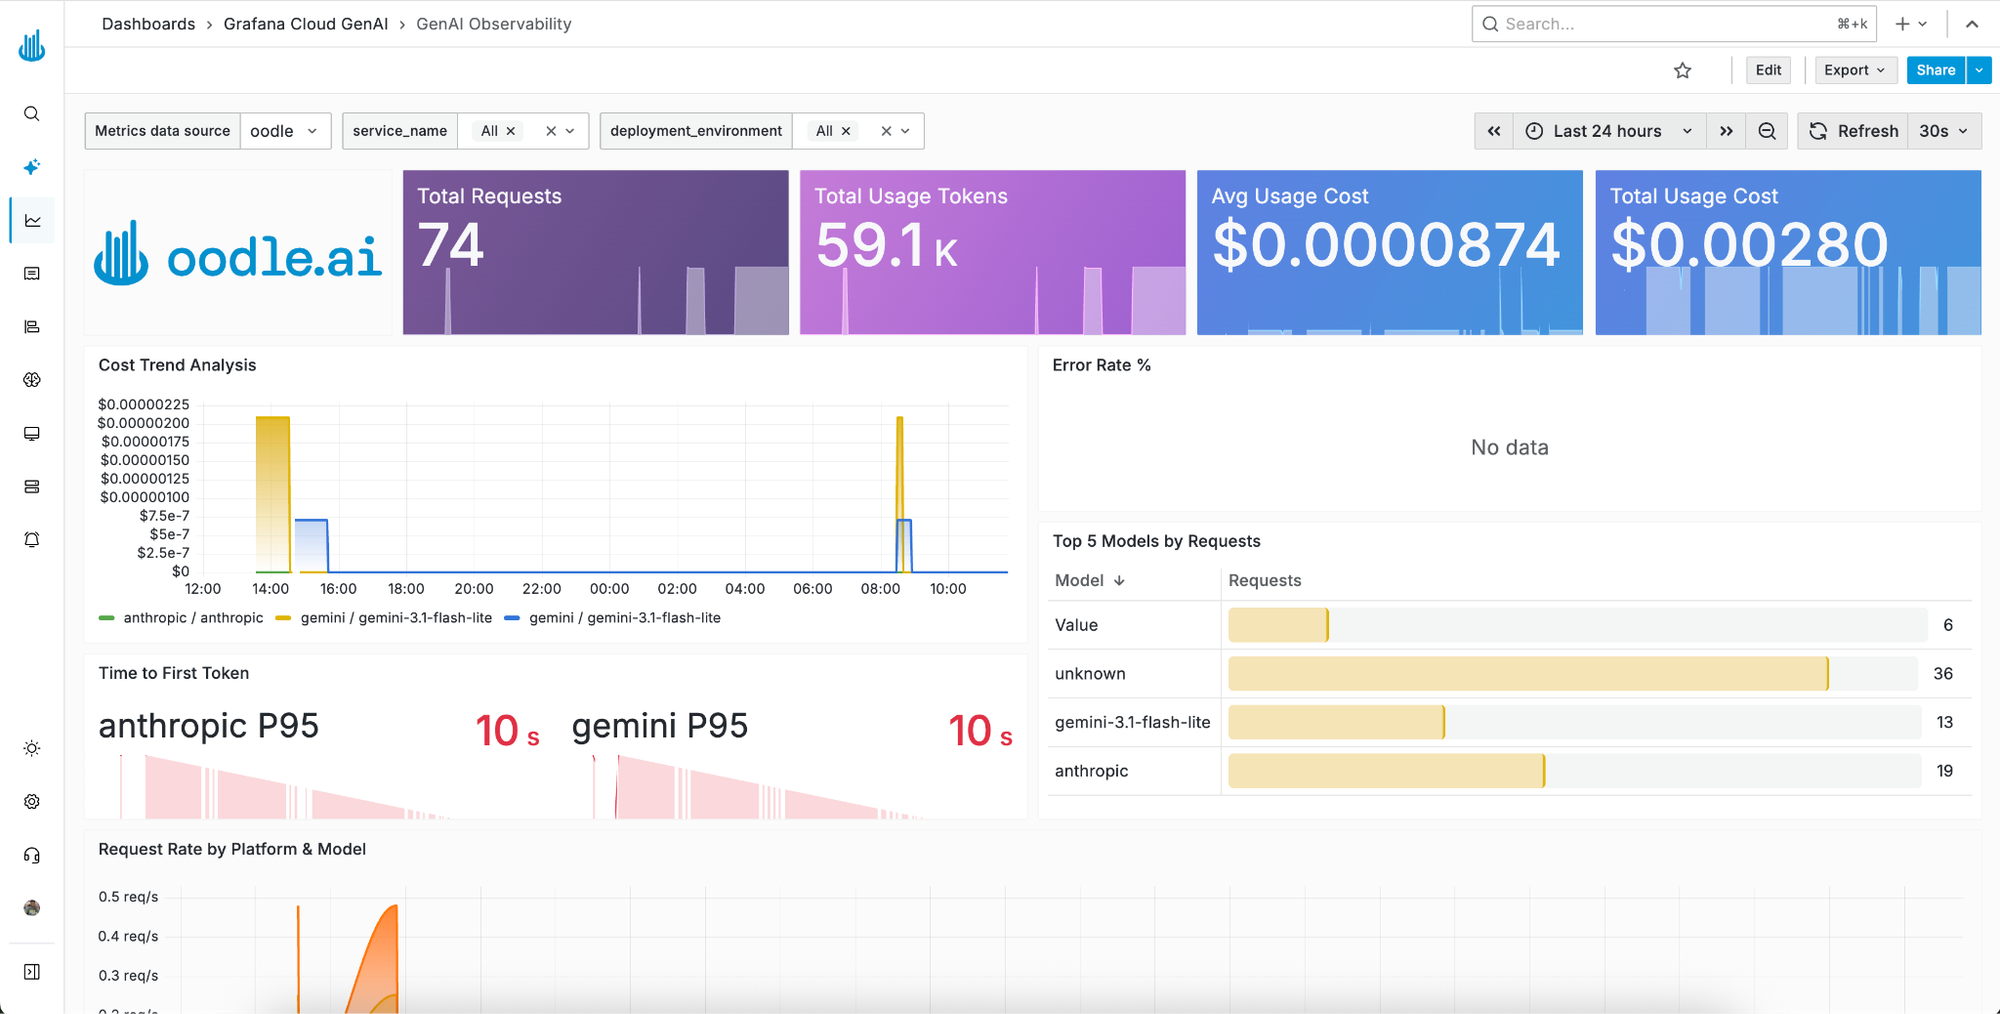Shift time range backward with double-left arrows

1494,131
